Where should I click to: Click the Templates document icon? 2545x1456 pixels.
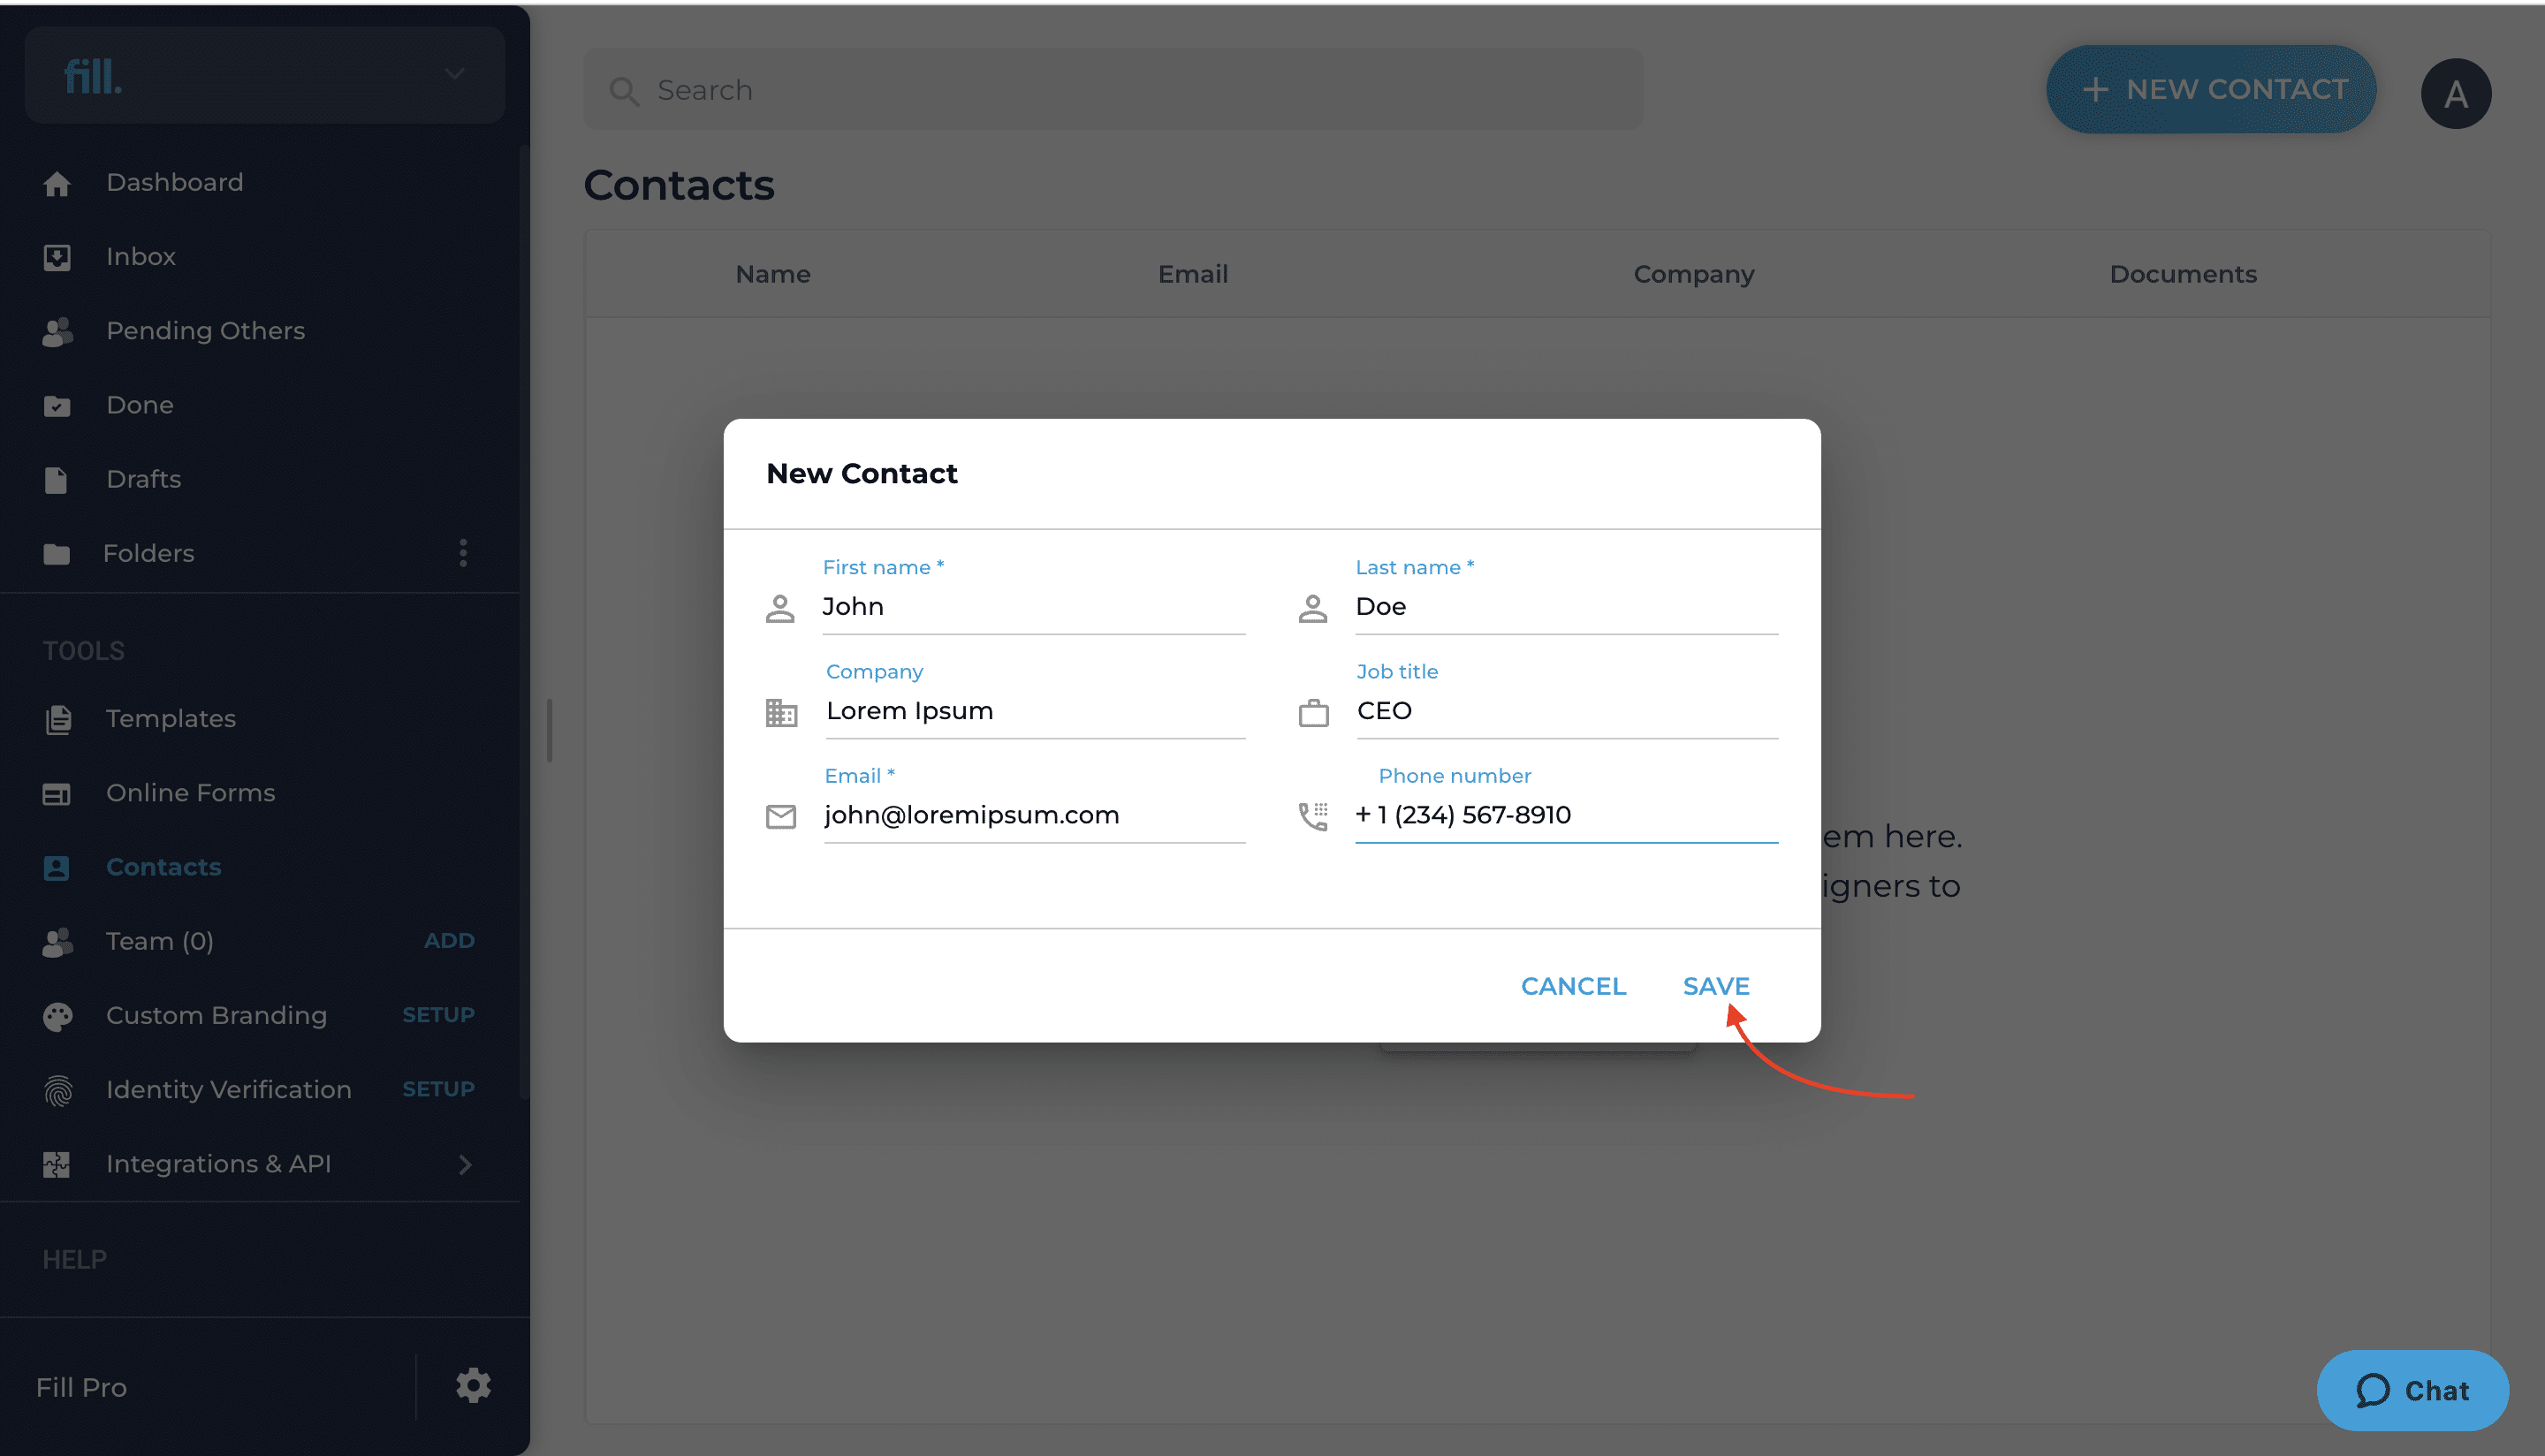pos(57,719)
